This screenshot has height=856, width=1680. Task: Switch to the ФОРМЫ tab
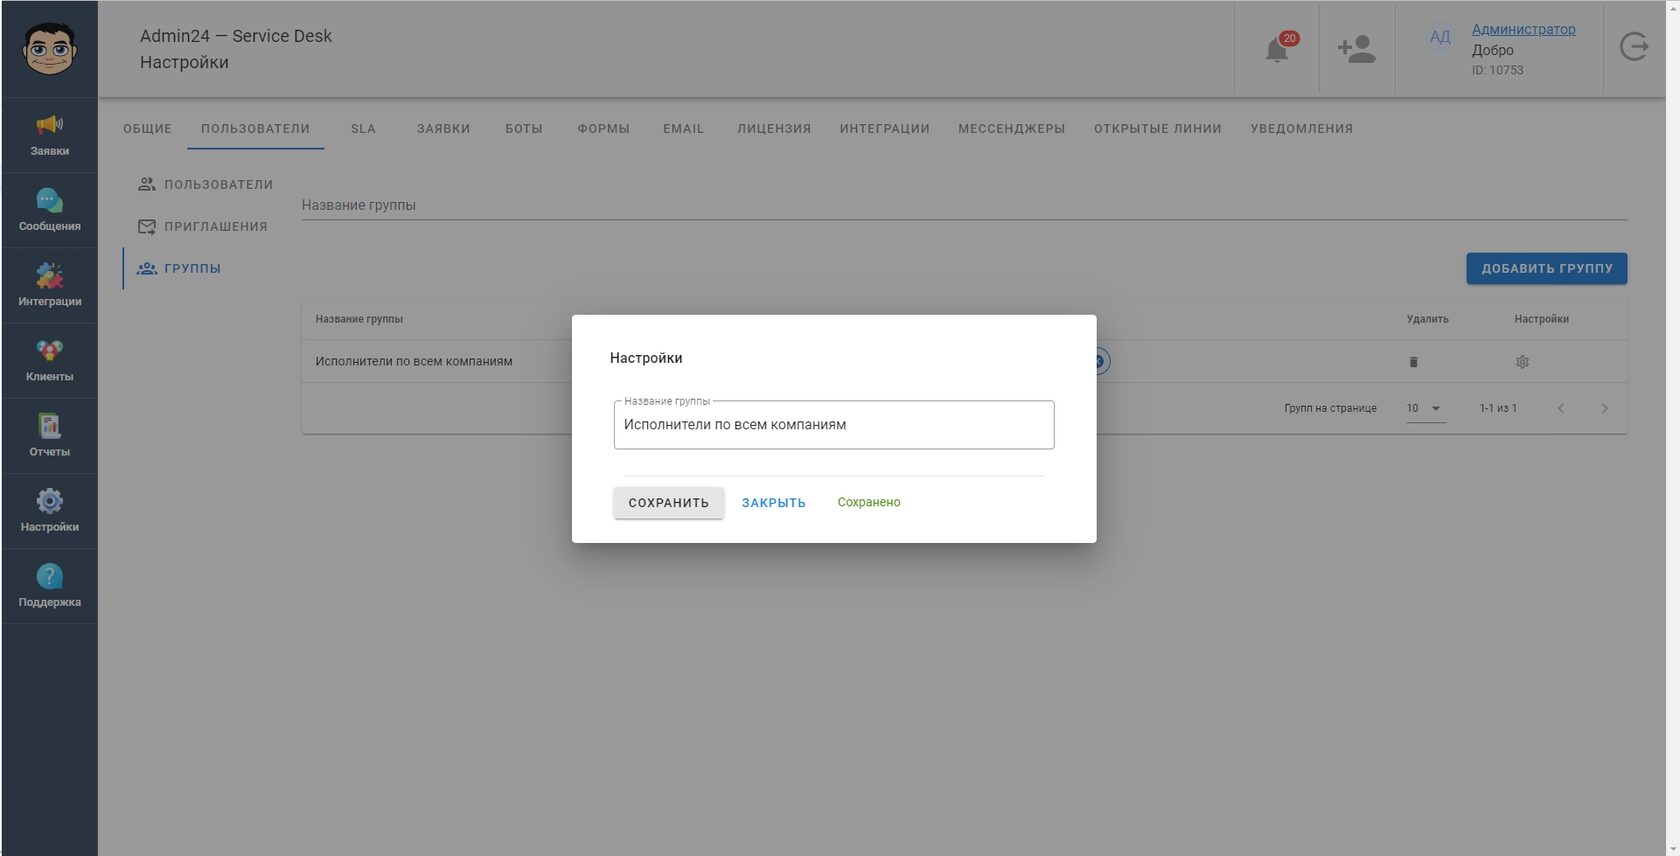[x=603, y=129]
